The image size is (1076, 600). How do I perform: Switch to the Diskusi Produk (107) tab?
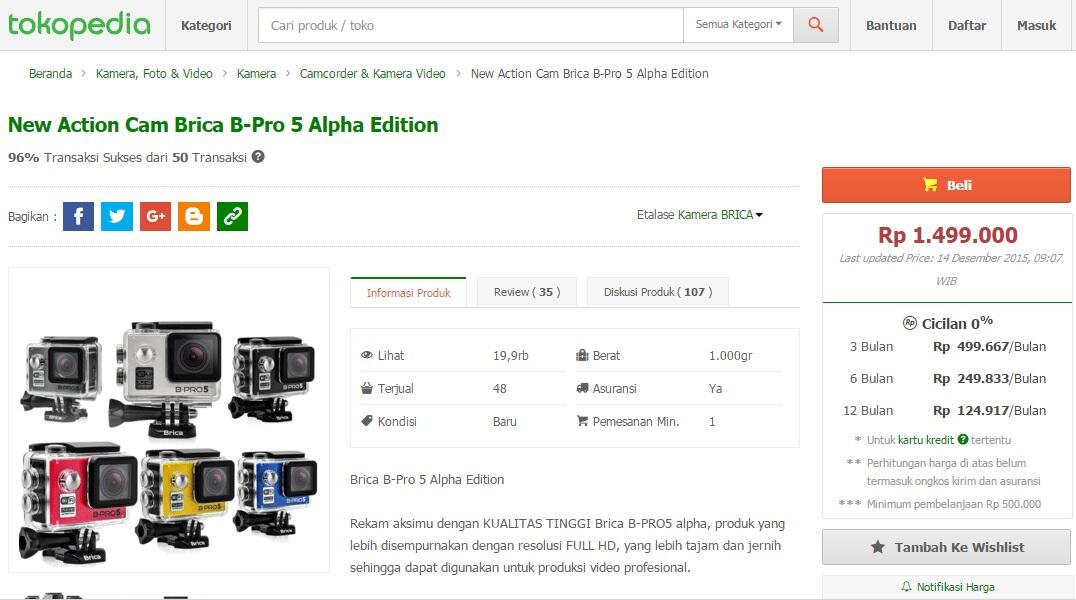657,292
